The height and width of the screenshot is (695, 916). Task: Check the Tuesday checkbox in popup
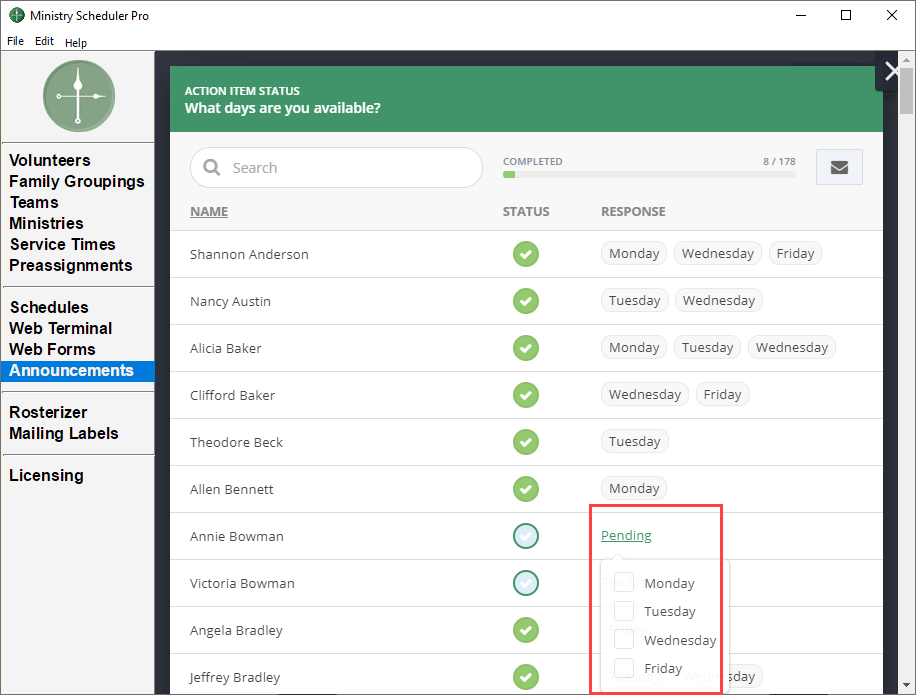pos(624,611)
